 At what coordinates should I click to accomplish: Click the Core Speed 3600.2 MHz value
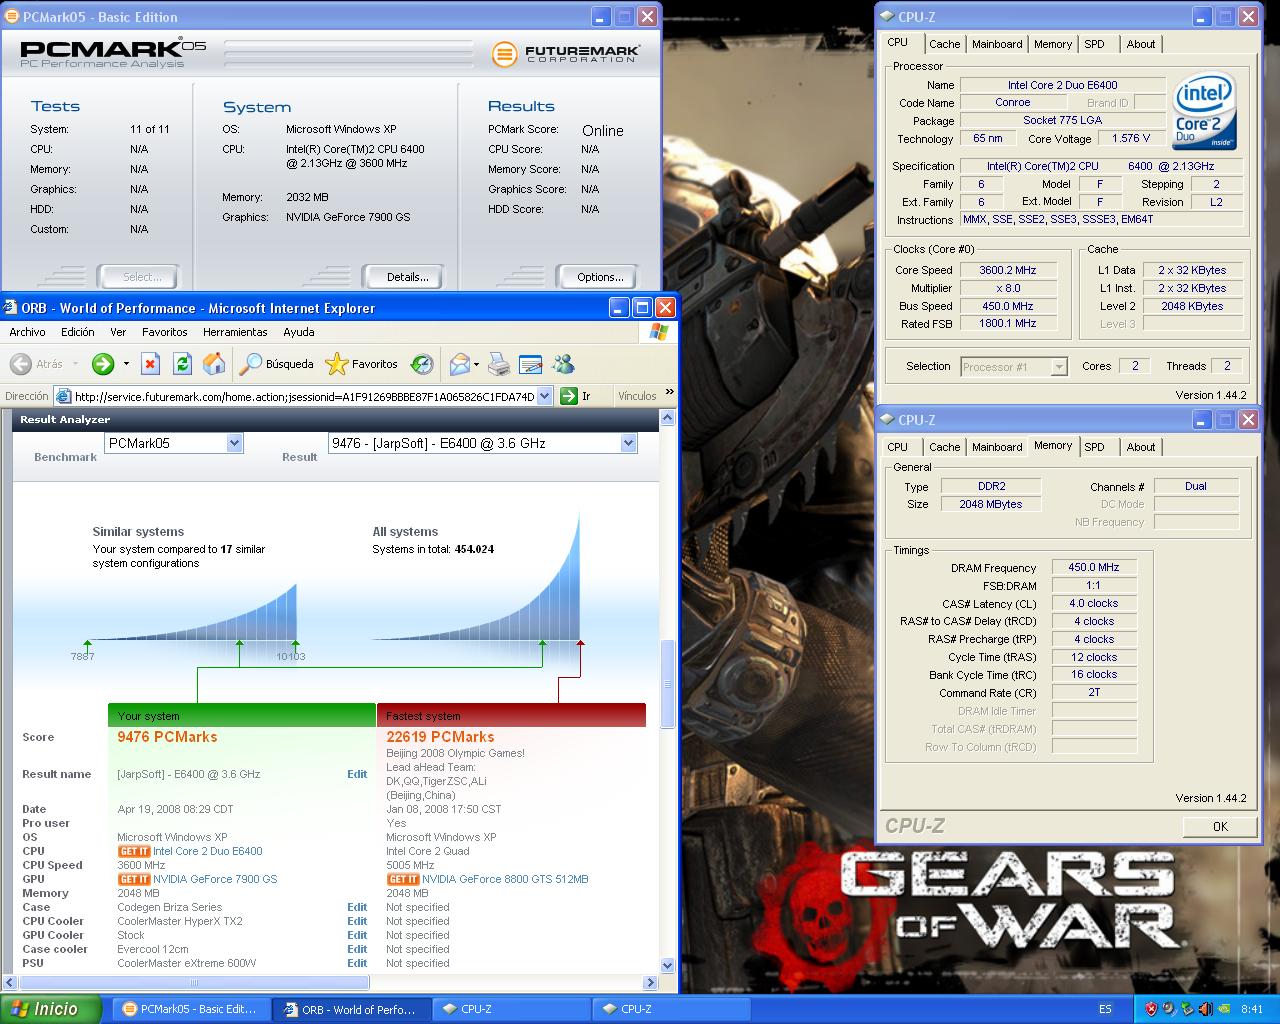(1007, 270)
